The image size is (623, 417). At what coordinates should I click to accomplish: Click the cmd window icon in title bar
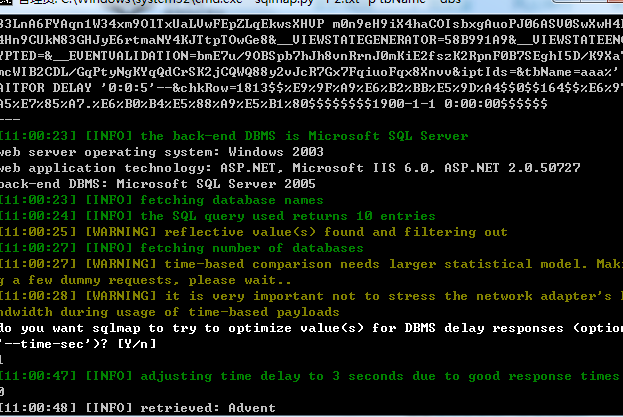pyautogui.click(x=7, y=2)
